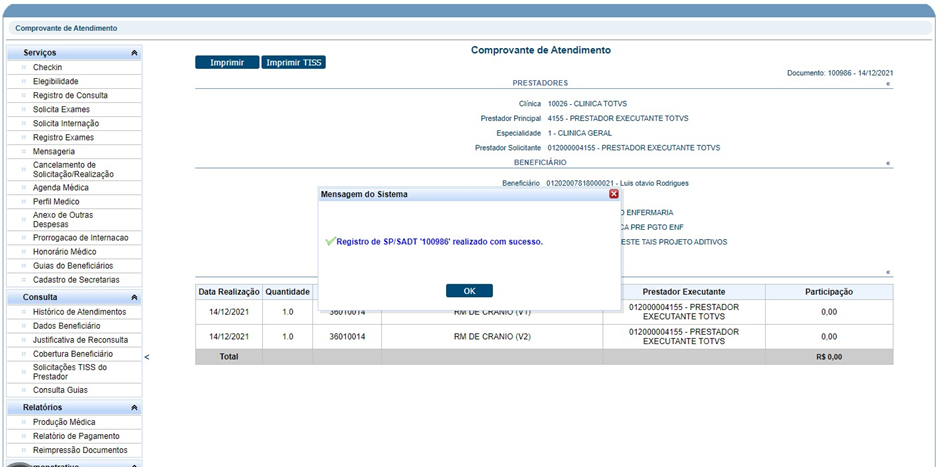Open Reimpressão Documentos
The image size is (941, 467).
pyautogui.click(x=80, y=450)
